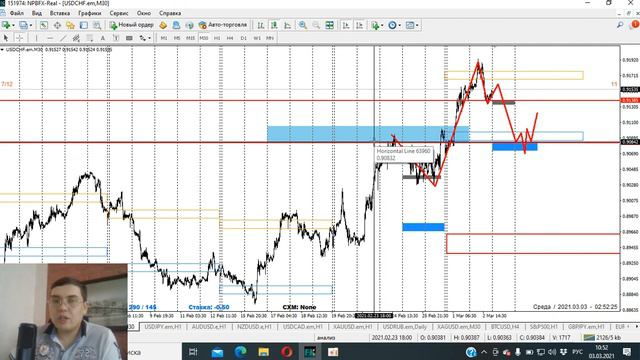Select the vertical line tool

pos(36,38)
